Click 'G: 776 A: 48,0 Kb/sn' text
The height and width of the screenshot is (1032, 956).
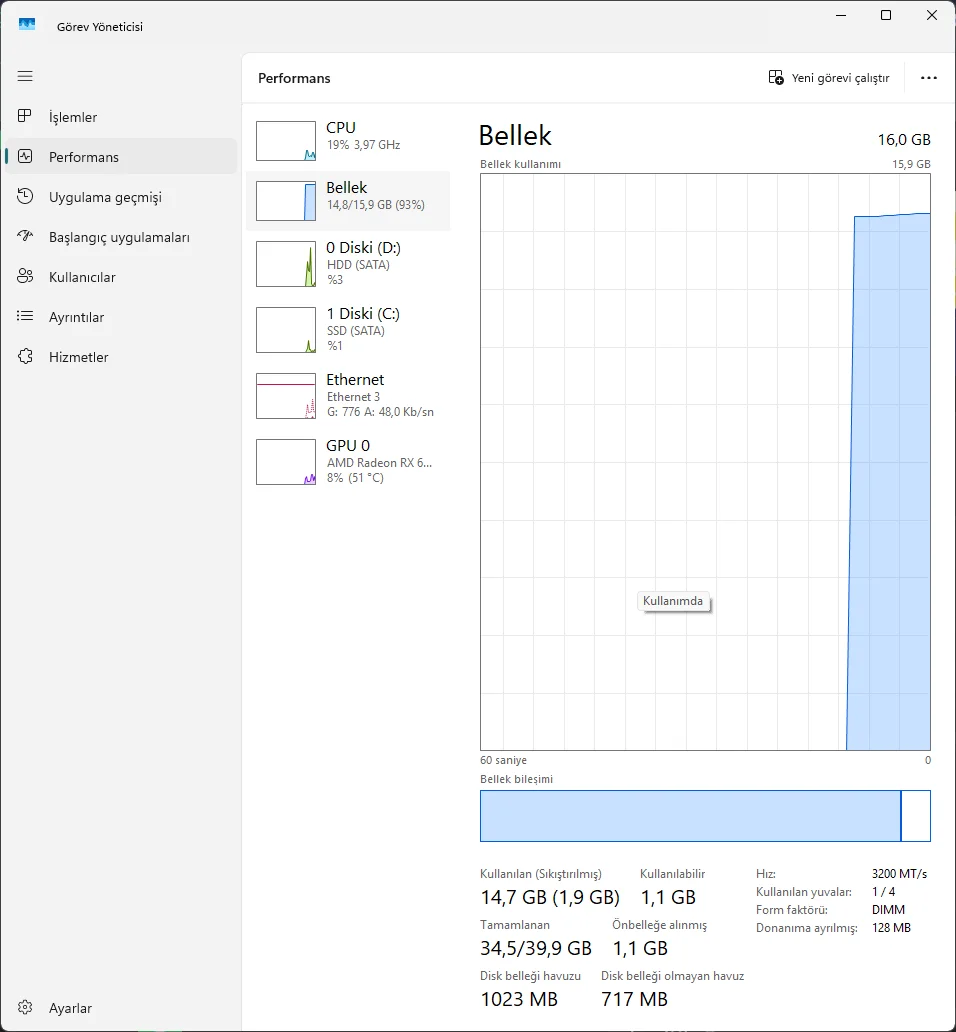[x=380, y=412]
